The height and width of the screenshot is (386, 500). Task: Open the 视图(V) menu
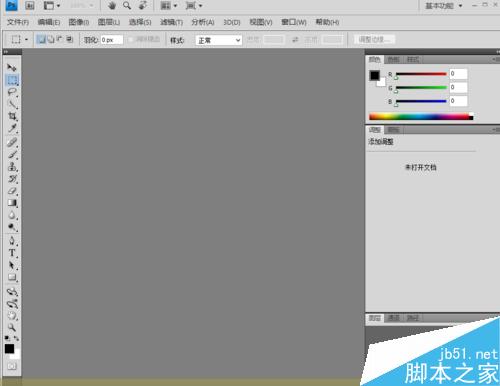click(261, 22)
